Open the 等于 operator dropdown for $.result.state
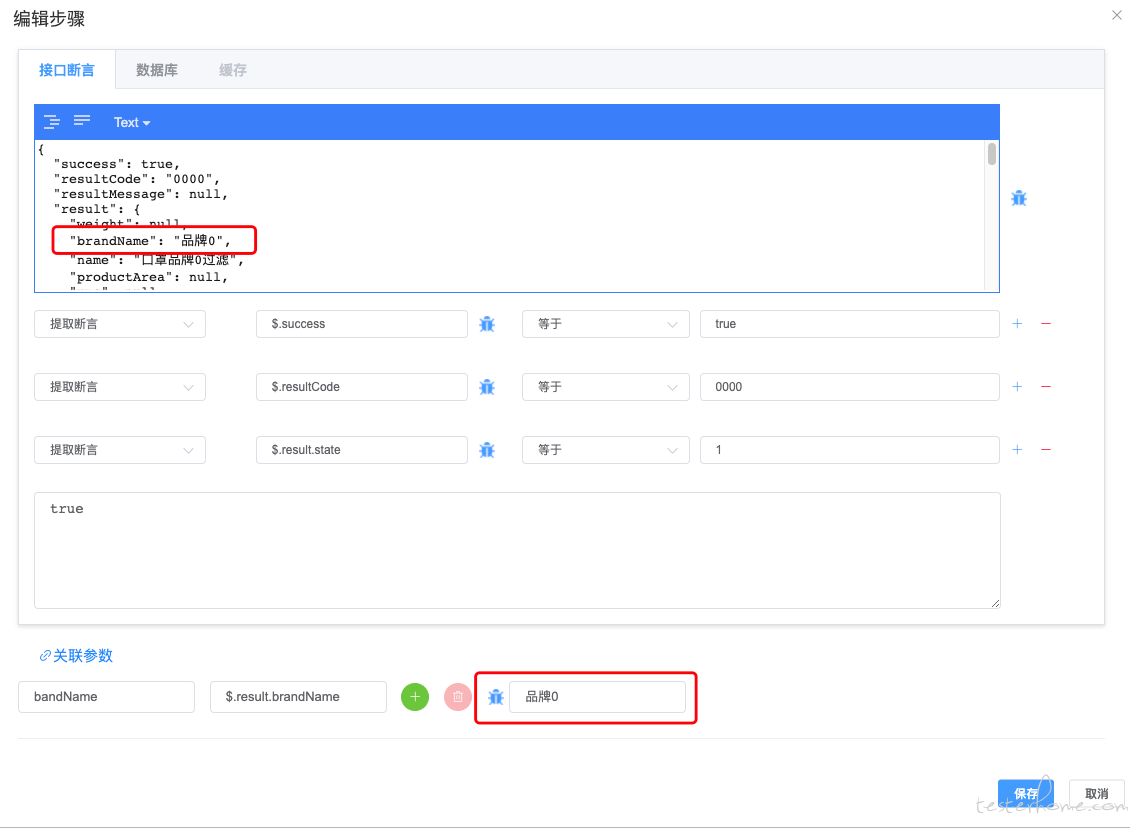 click(605, 450)
